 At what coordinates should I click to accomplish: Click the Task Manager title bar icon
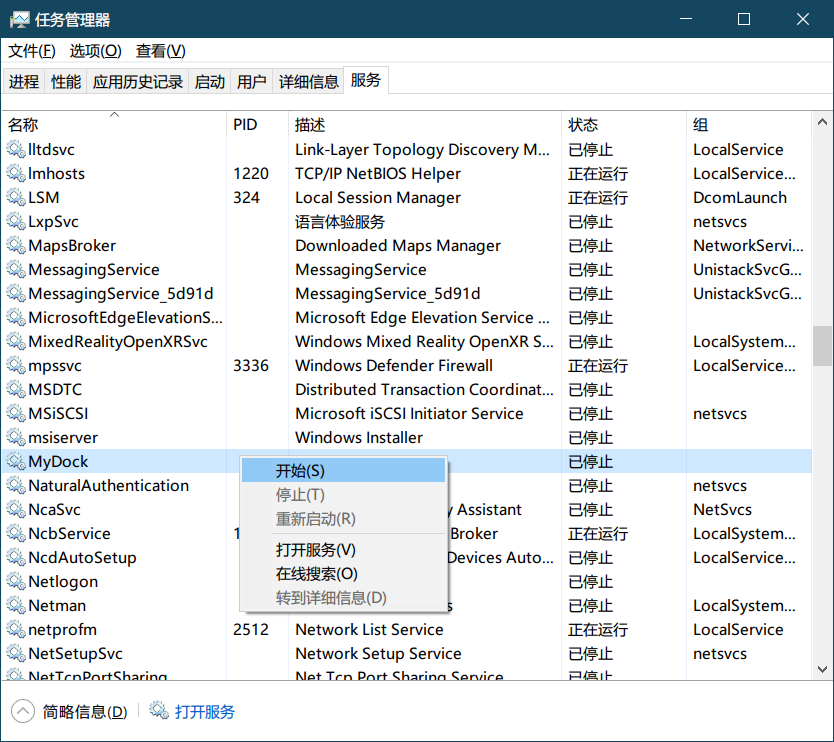click(x=20, y=20)
